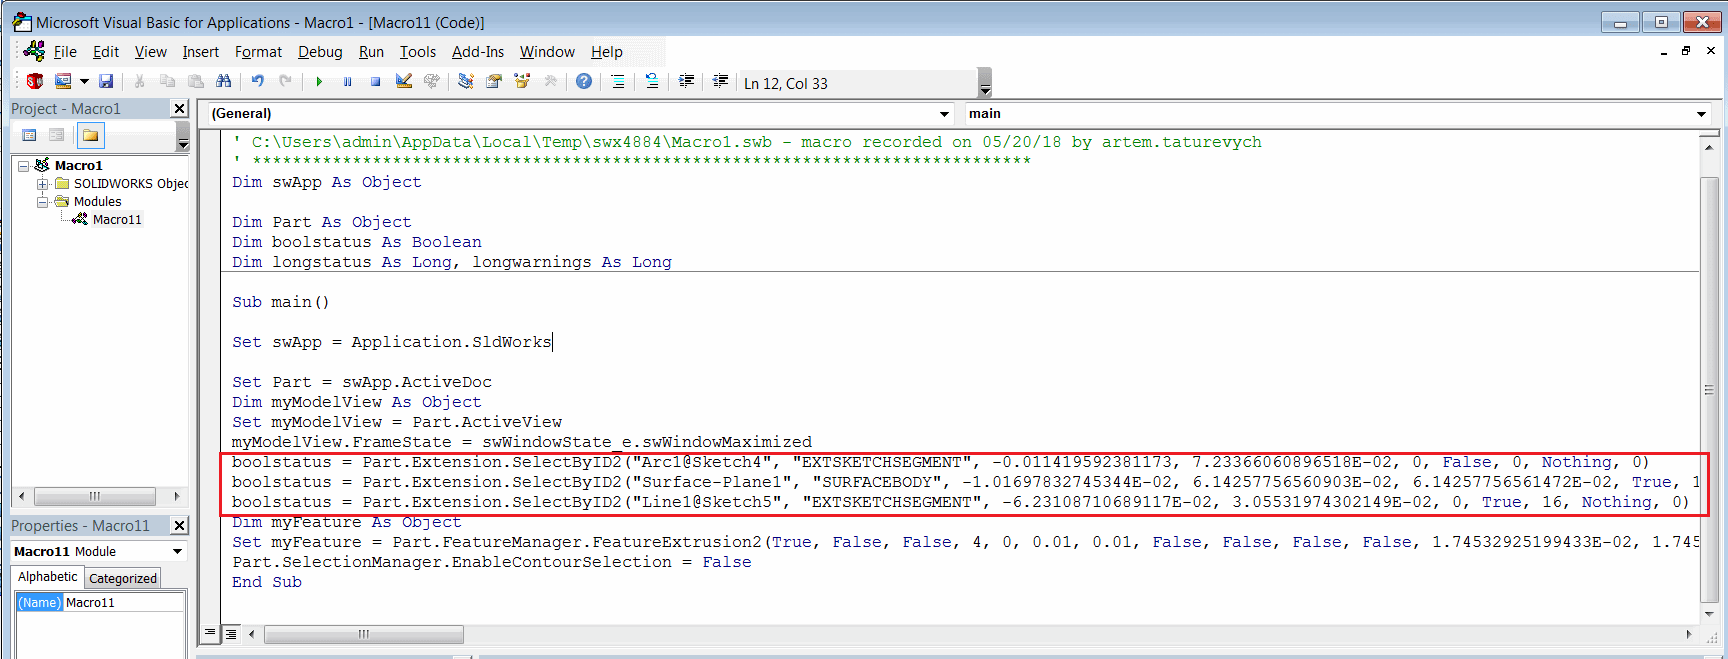
Task: Click the List Properties/Methods edit icon
Action: (618, 81)
